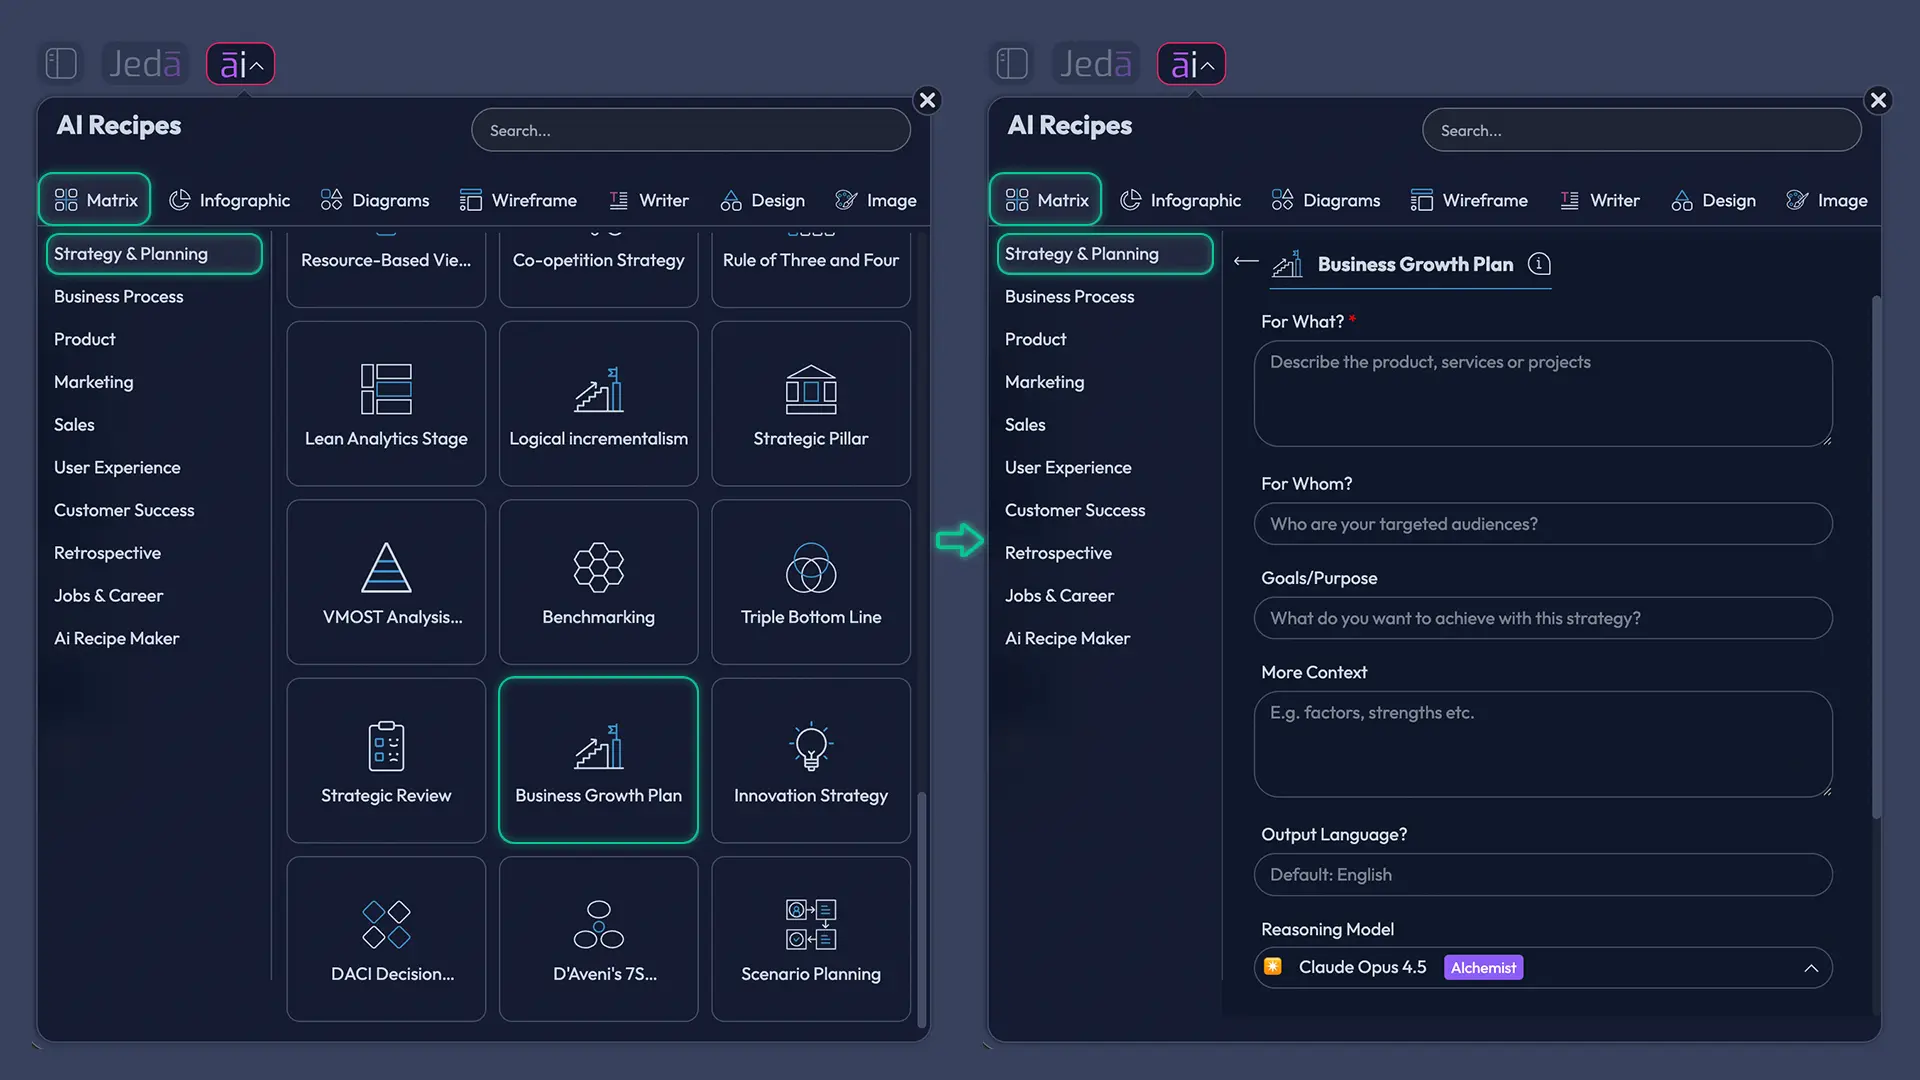Toggle sidebar panel icon in left window
The height and width of the screenshot is (1080, 1920).
[x=61, y=64]
